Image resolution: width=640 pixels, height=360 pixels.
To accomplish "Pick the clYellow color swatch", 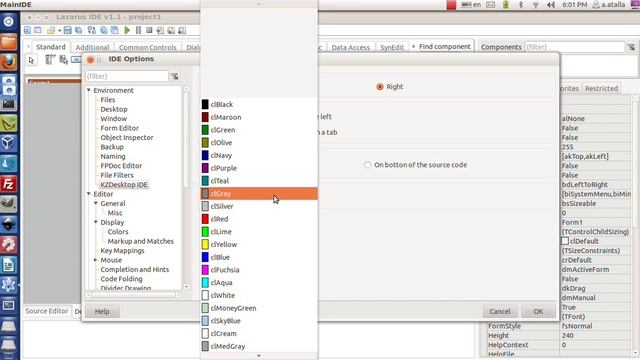I will pos(205,244).
